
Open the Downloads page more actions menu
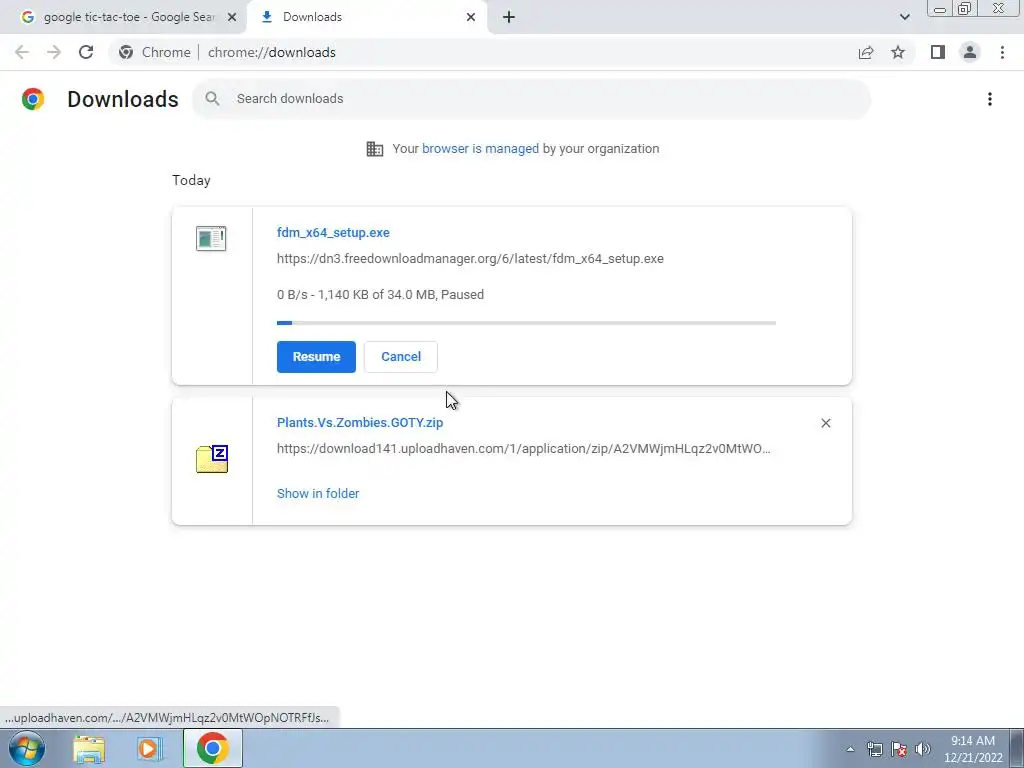(x=990, y=99)
